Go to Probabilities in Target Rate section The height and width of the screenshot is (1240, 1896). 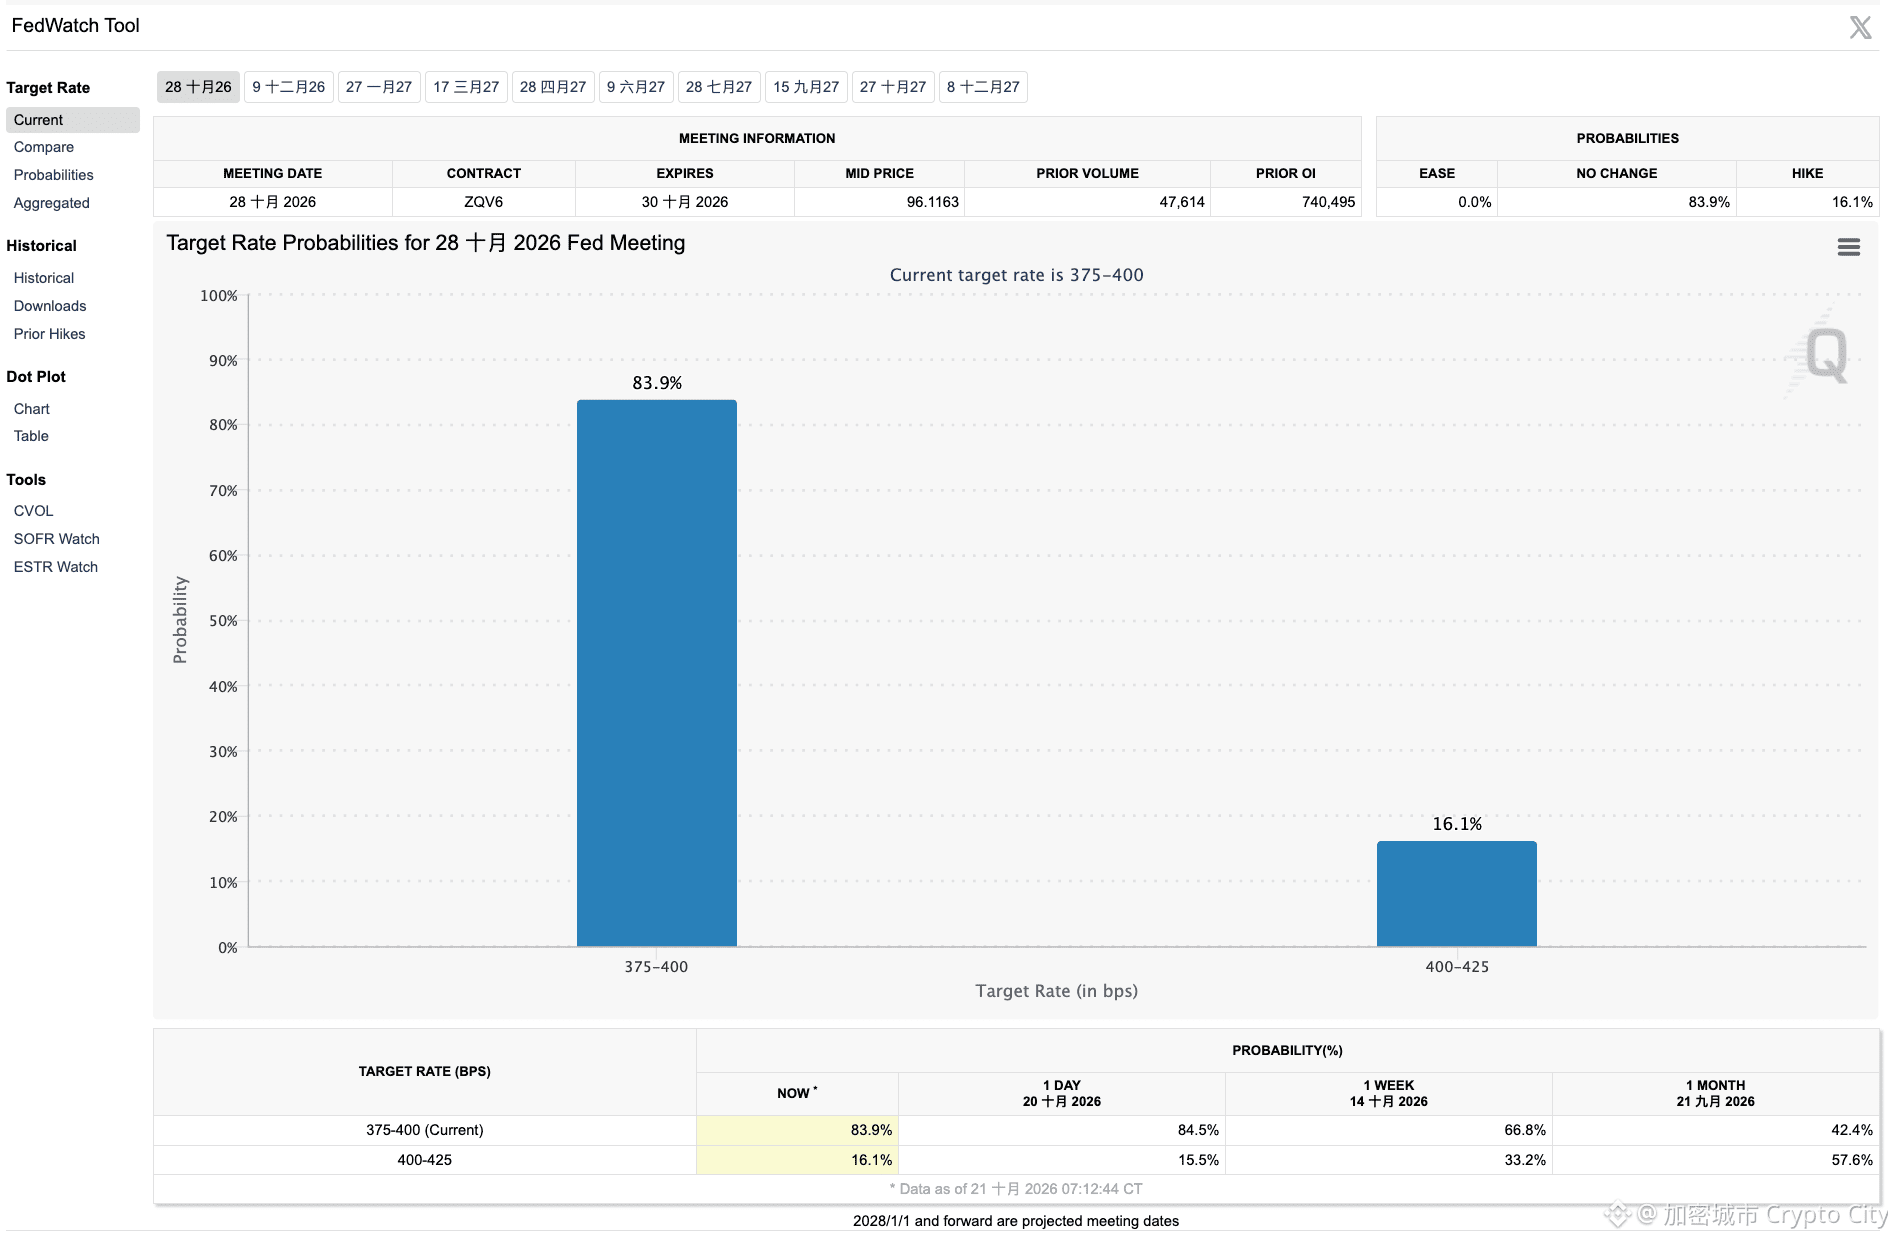[x=54, y=175]
